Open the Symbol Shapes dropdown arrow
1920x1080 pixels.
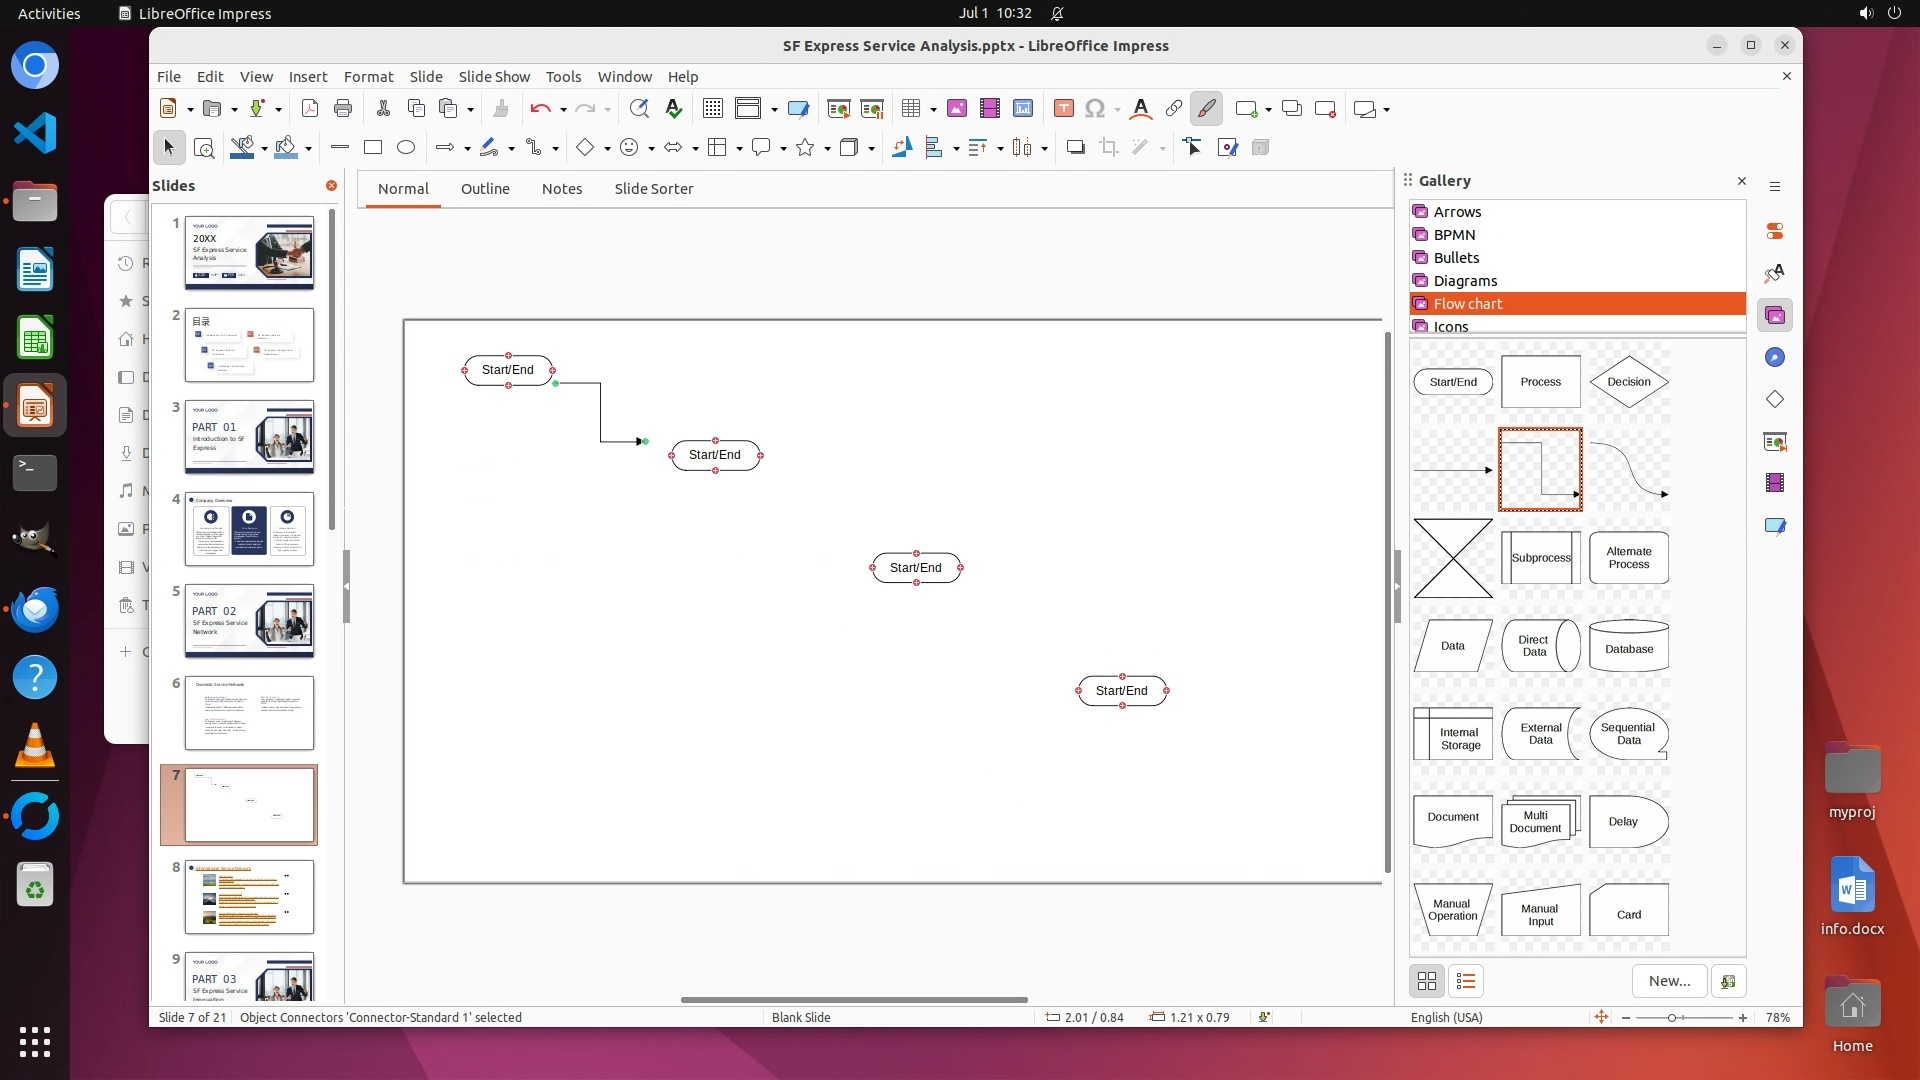(x=651, y=149)
